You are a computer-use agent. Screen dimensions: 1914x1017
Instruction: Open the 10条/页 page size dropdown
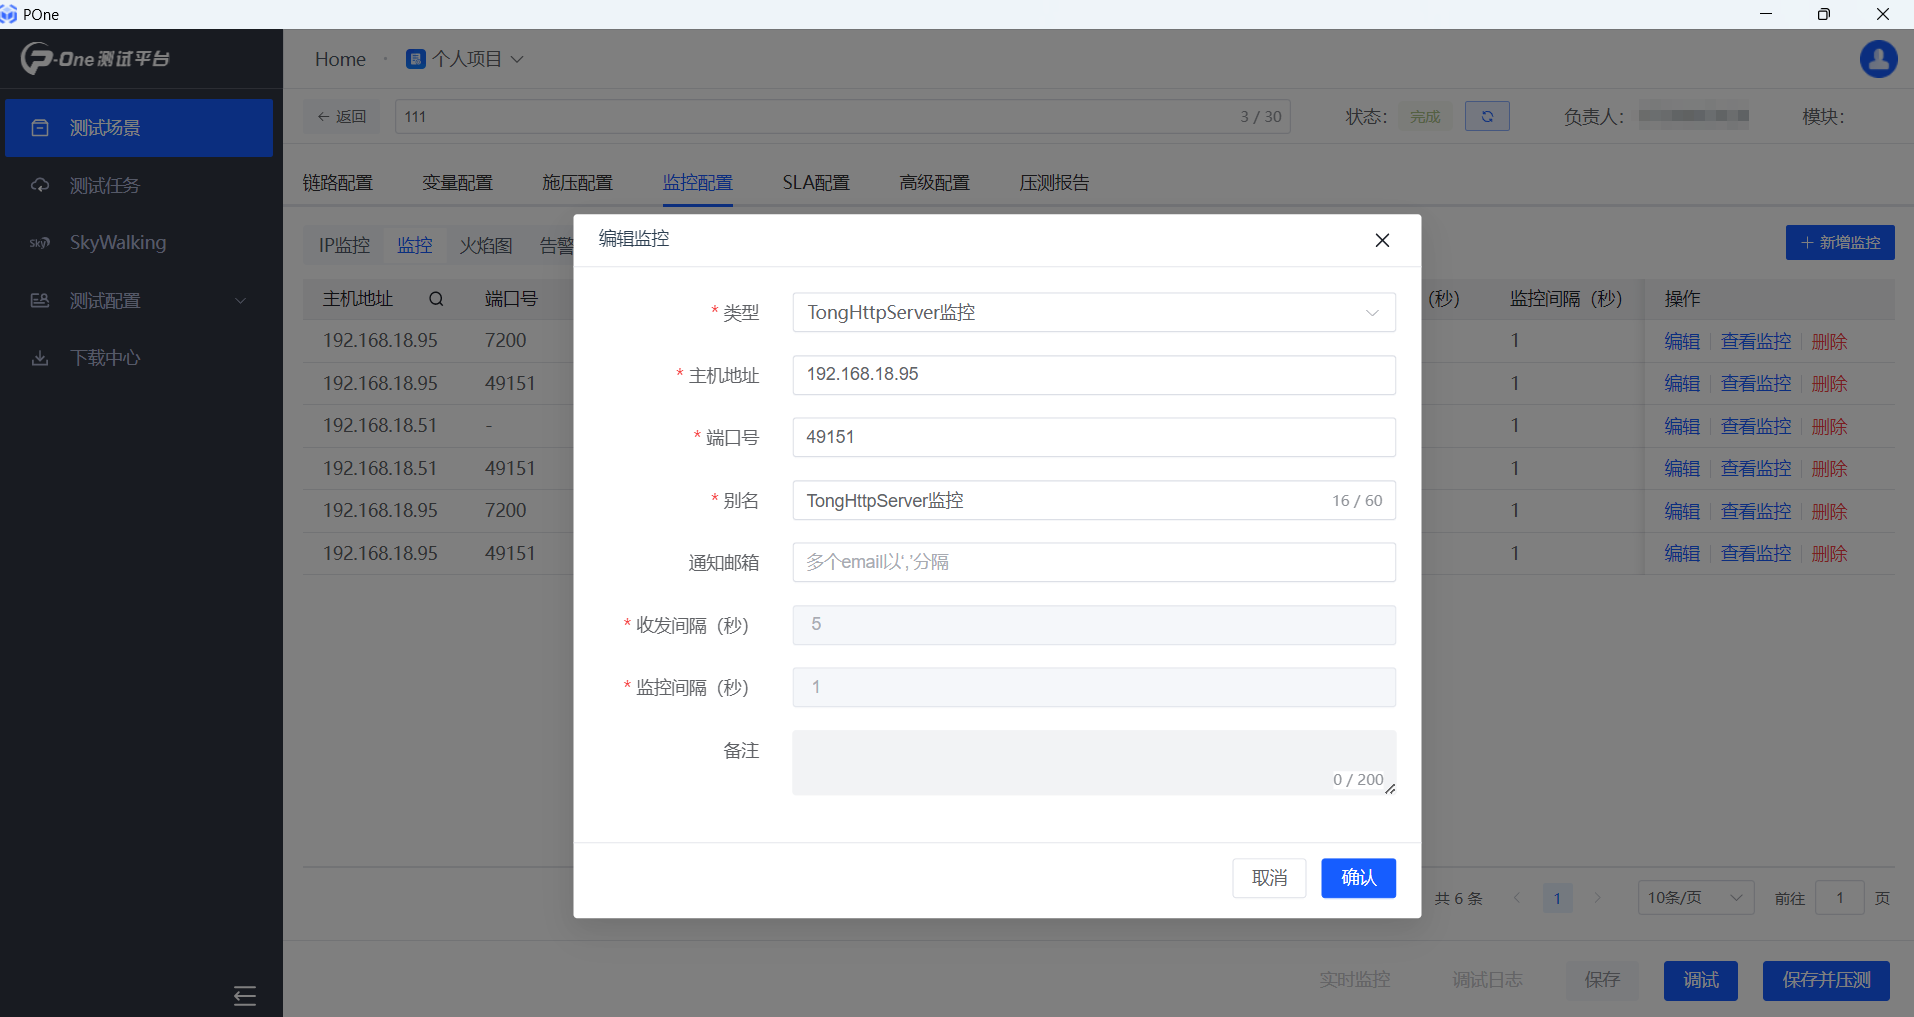click(1694, 898)
